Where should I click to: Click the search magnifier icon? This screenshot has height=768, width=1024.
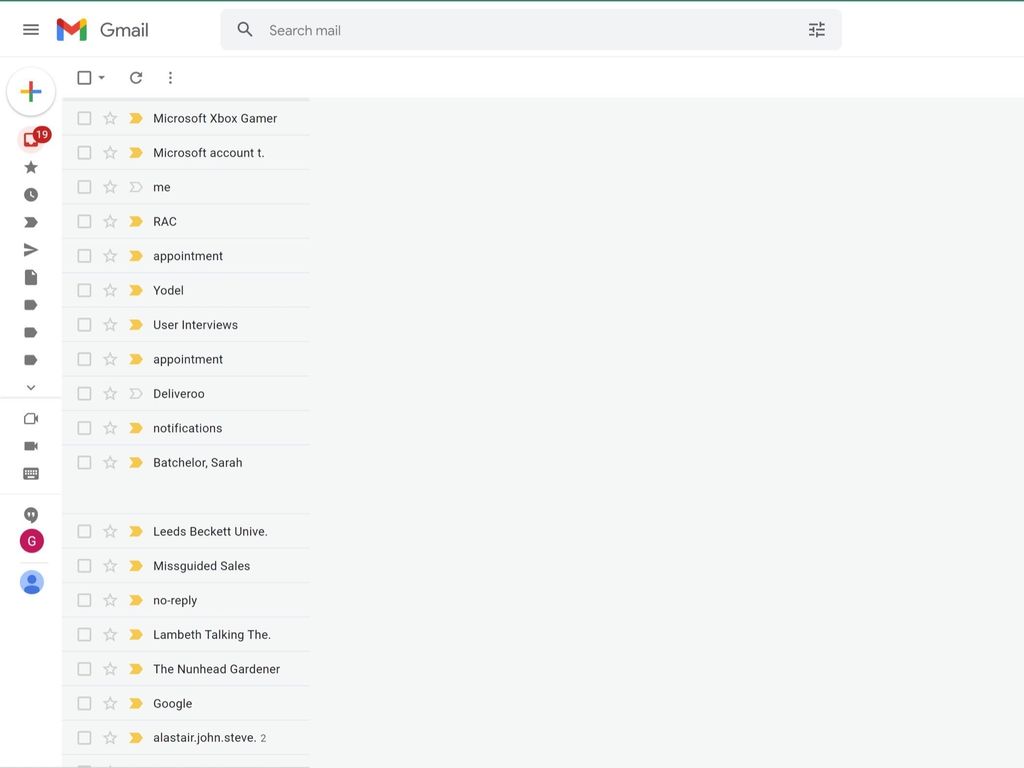point(245,29)
